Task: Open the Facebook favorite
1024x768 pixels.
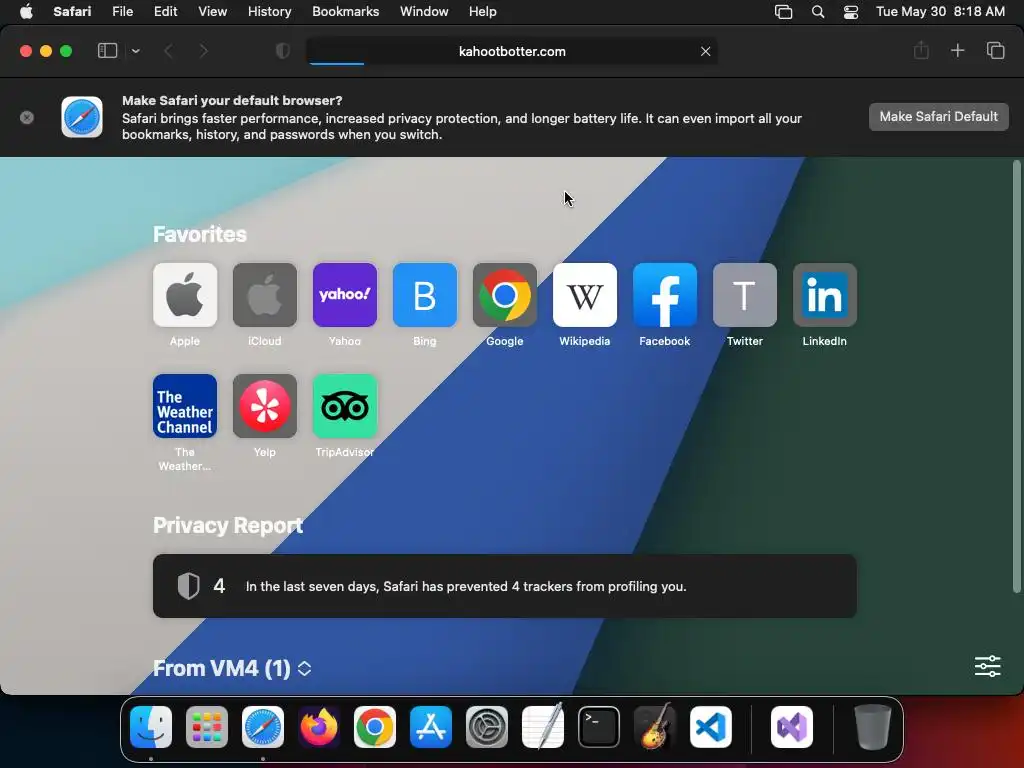Action: point(665,295)
